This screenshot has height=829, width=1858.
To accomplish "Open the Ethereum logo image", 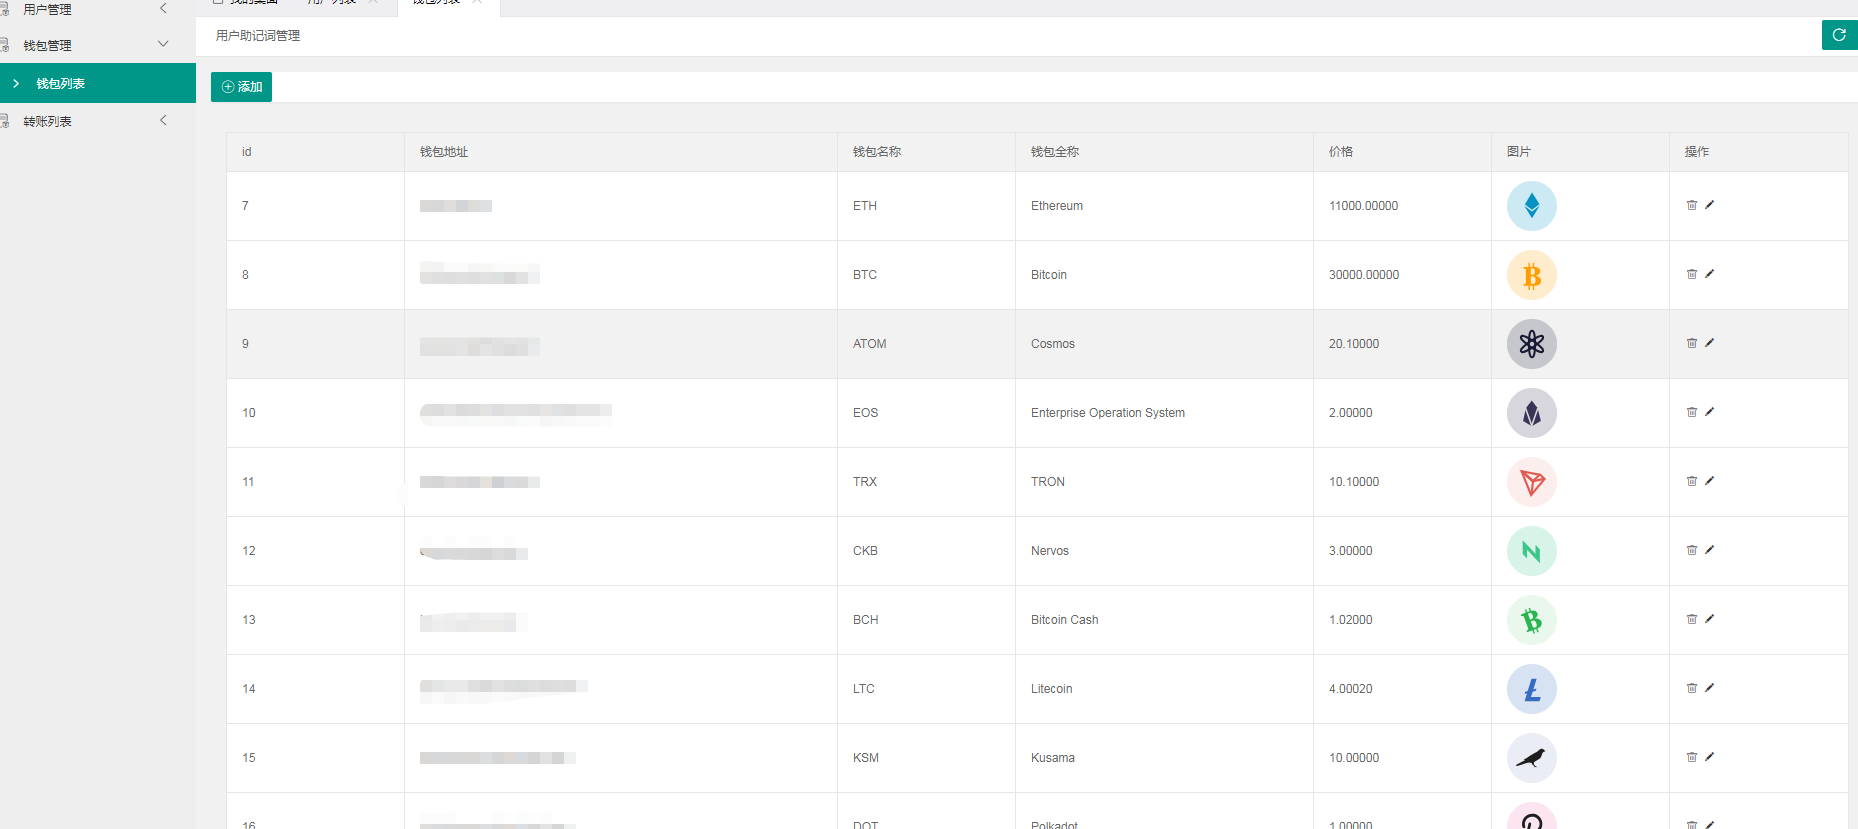I will point(1531,206).
